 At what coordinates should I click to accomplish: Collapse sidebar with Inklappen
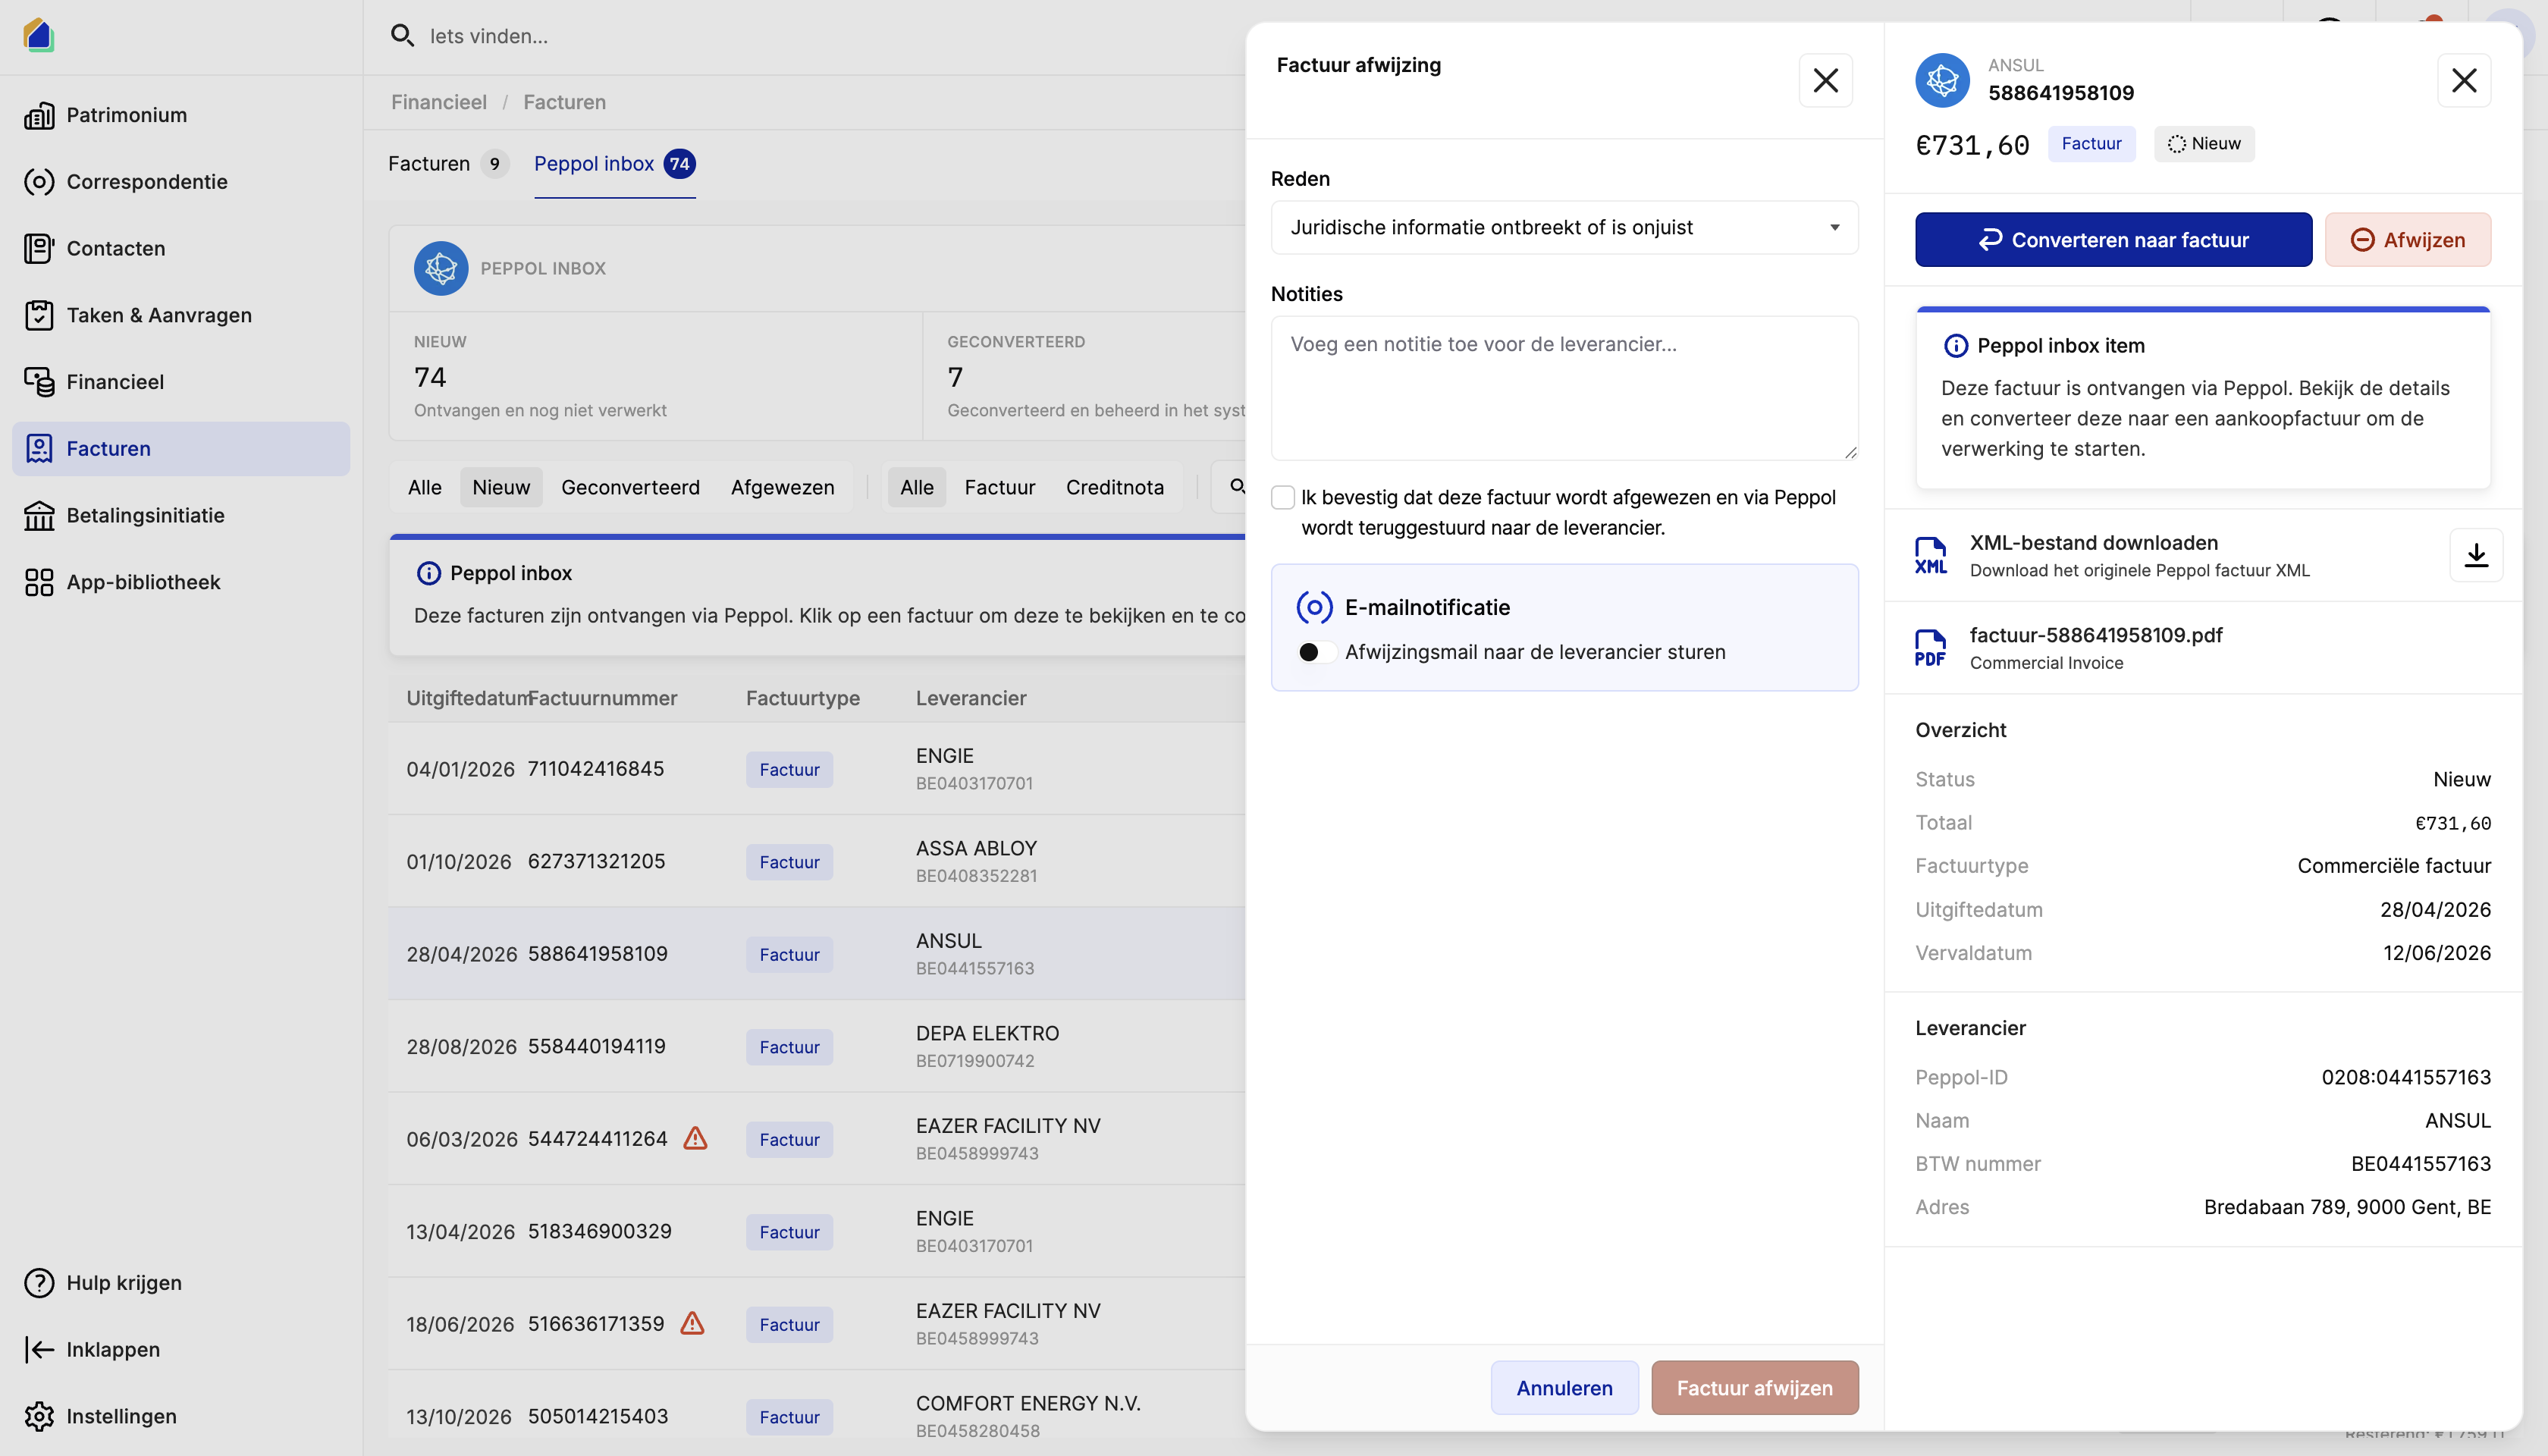181,1349
